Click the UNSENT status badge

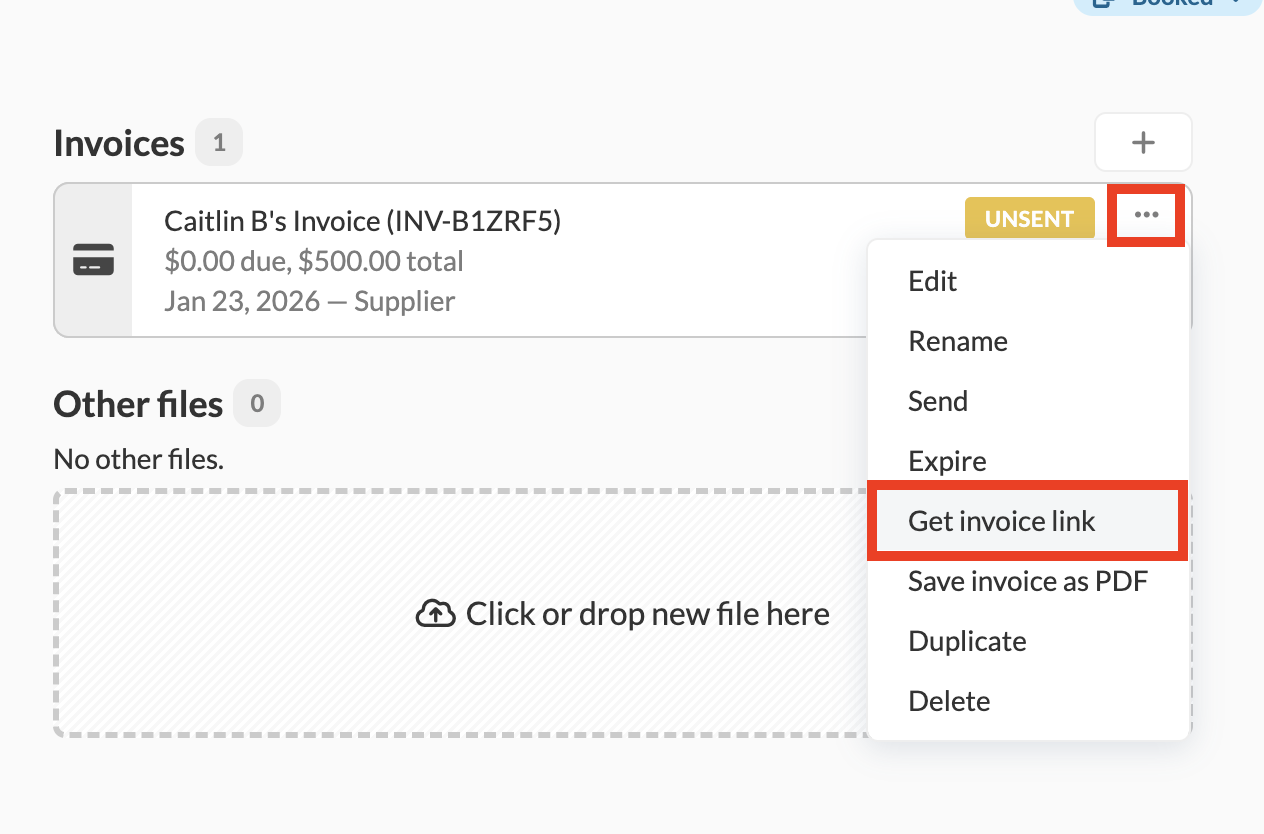(1029, 219)
